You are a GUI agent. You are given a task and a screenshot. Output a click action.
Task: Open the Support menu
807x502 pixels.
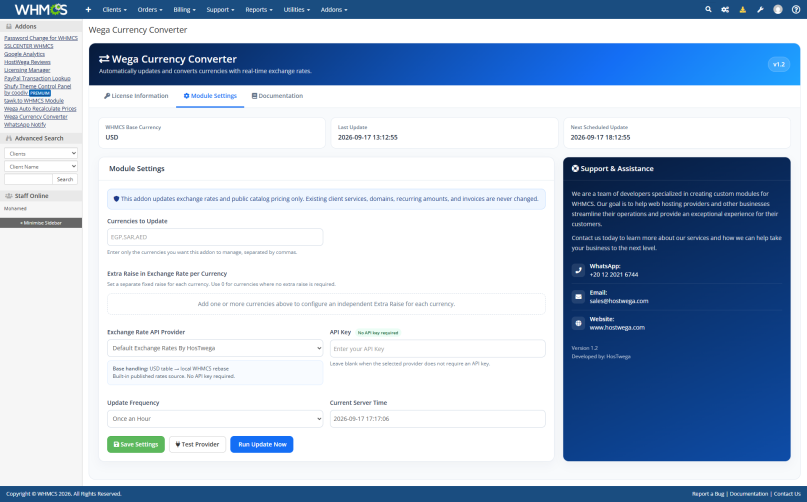tap(220, 9)
